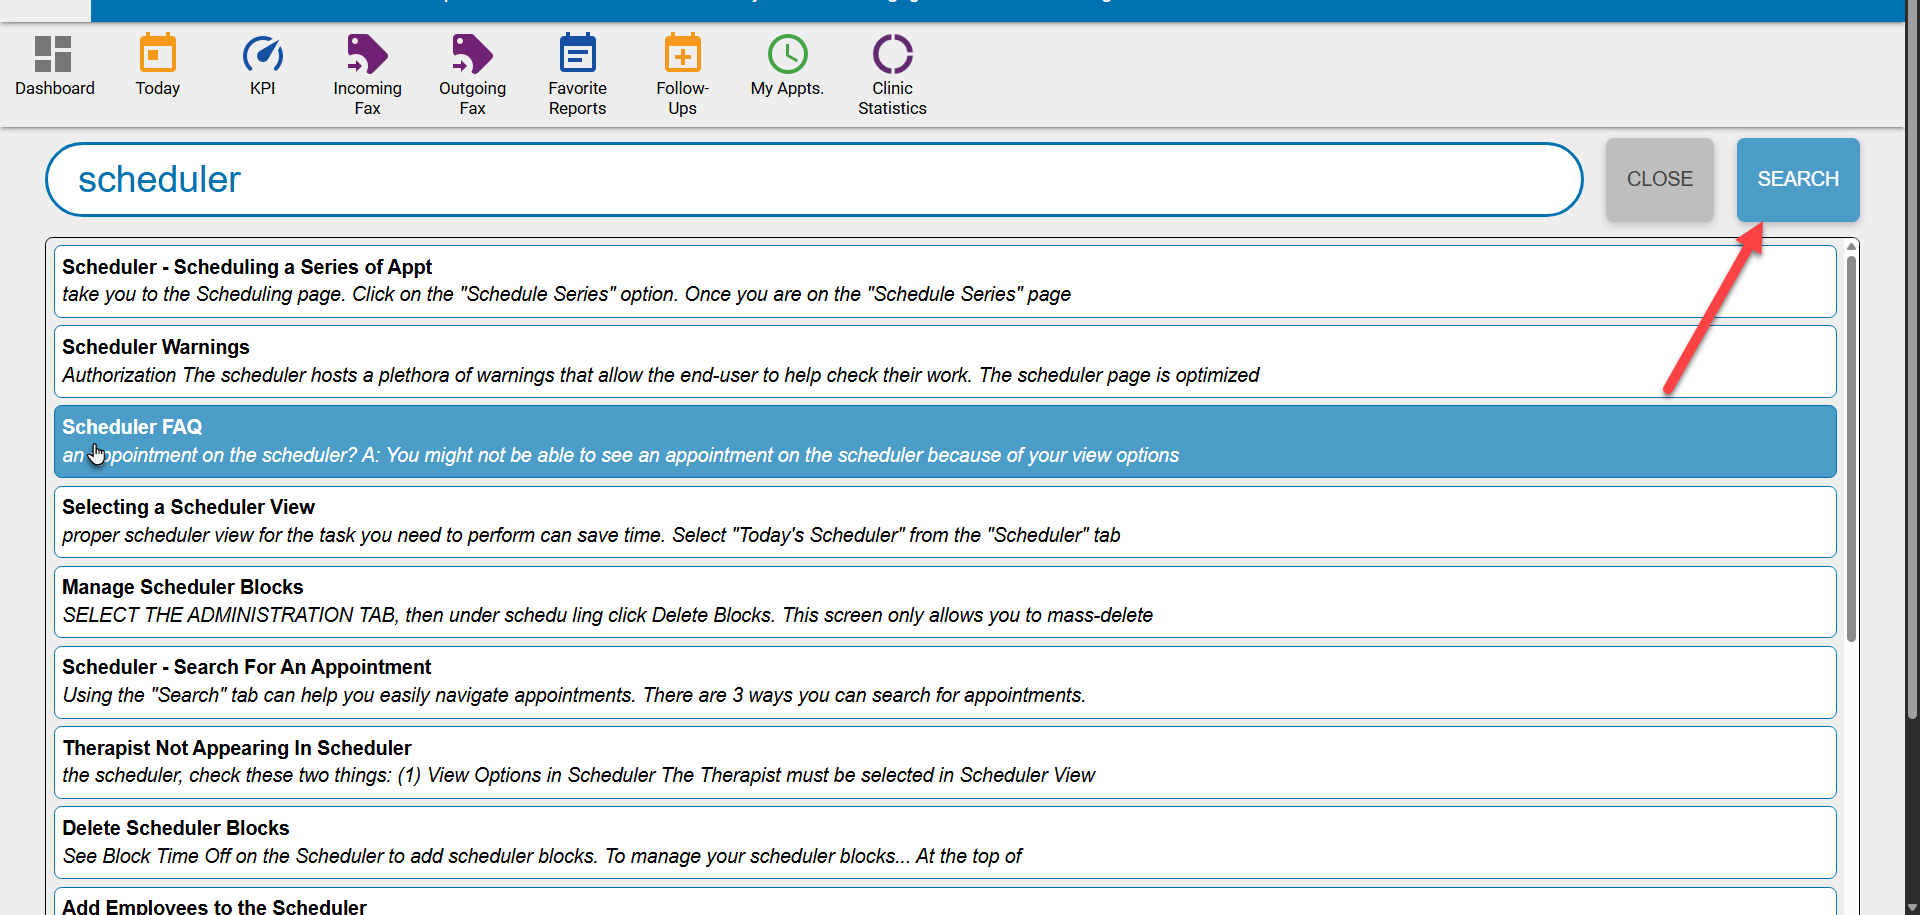Open Clinic Statistics
Viewport: 1920px width, 915px height.
(x=892, y=70)
